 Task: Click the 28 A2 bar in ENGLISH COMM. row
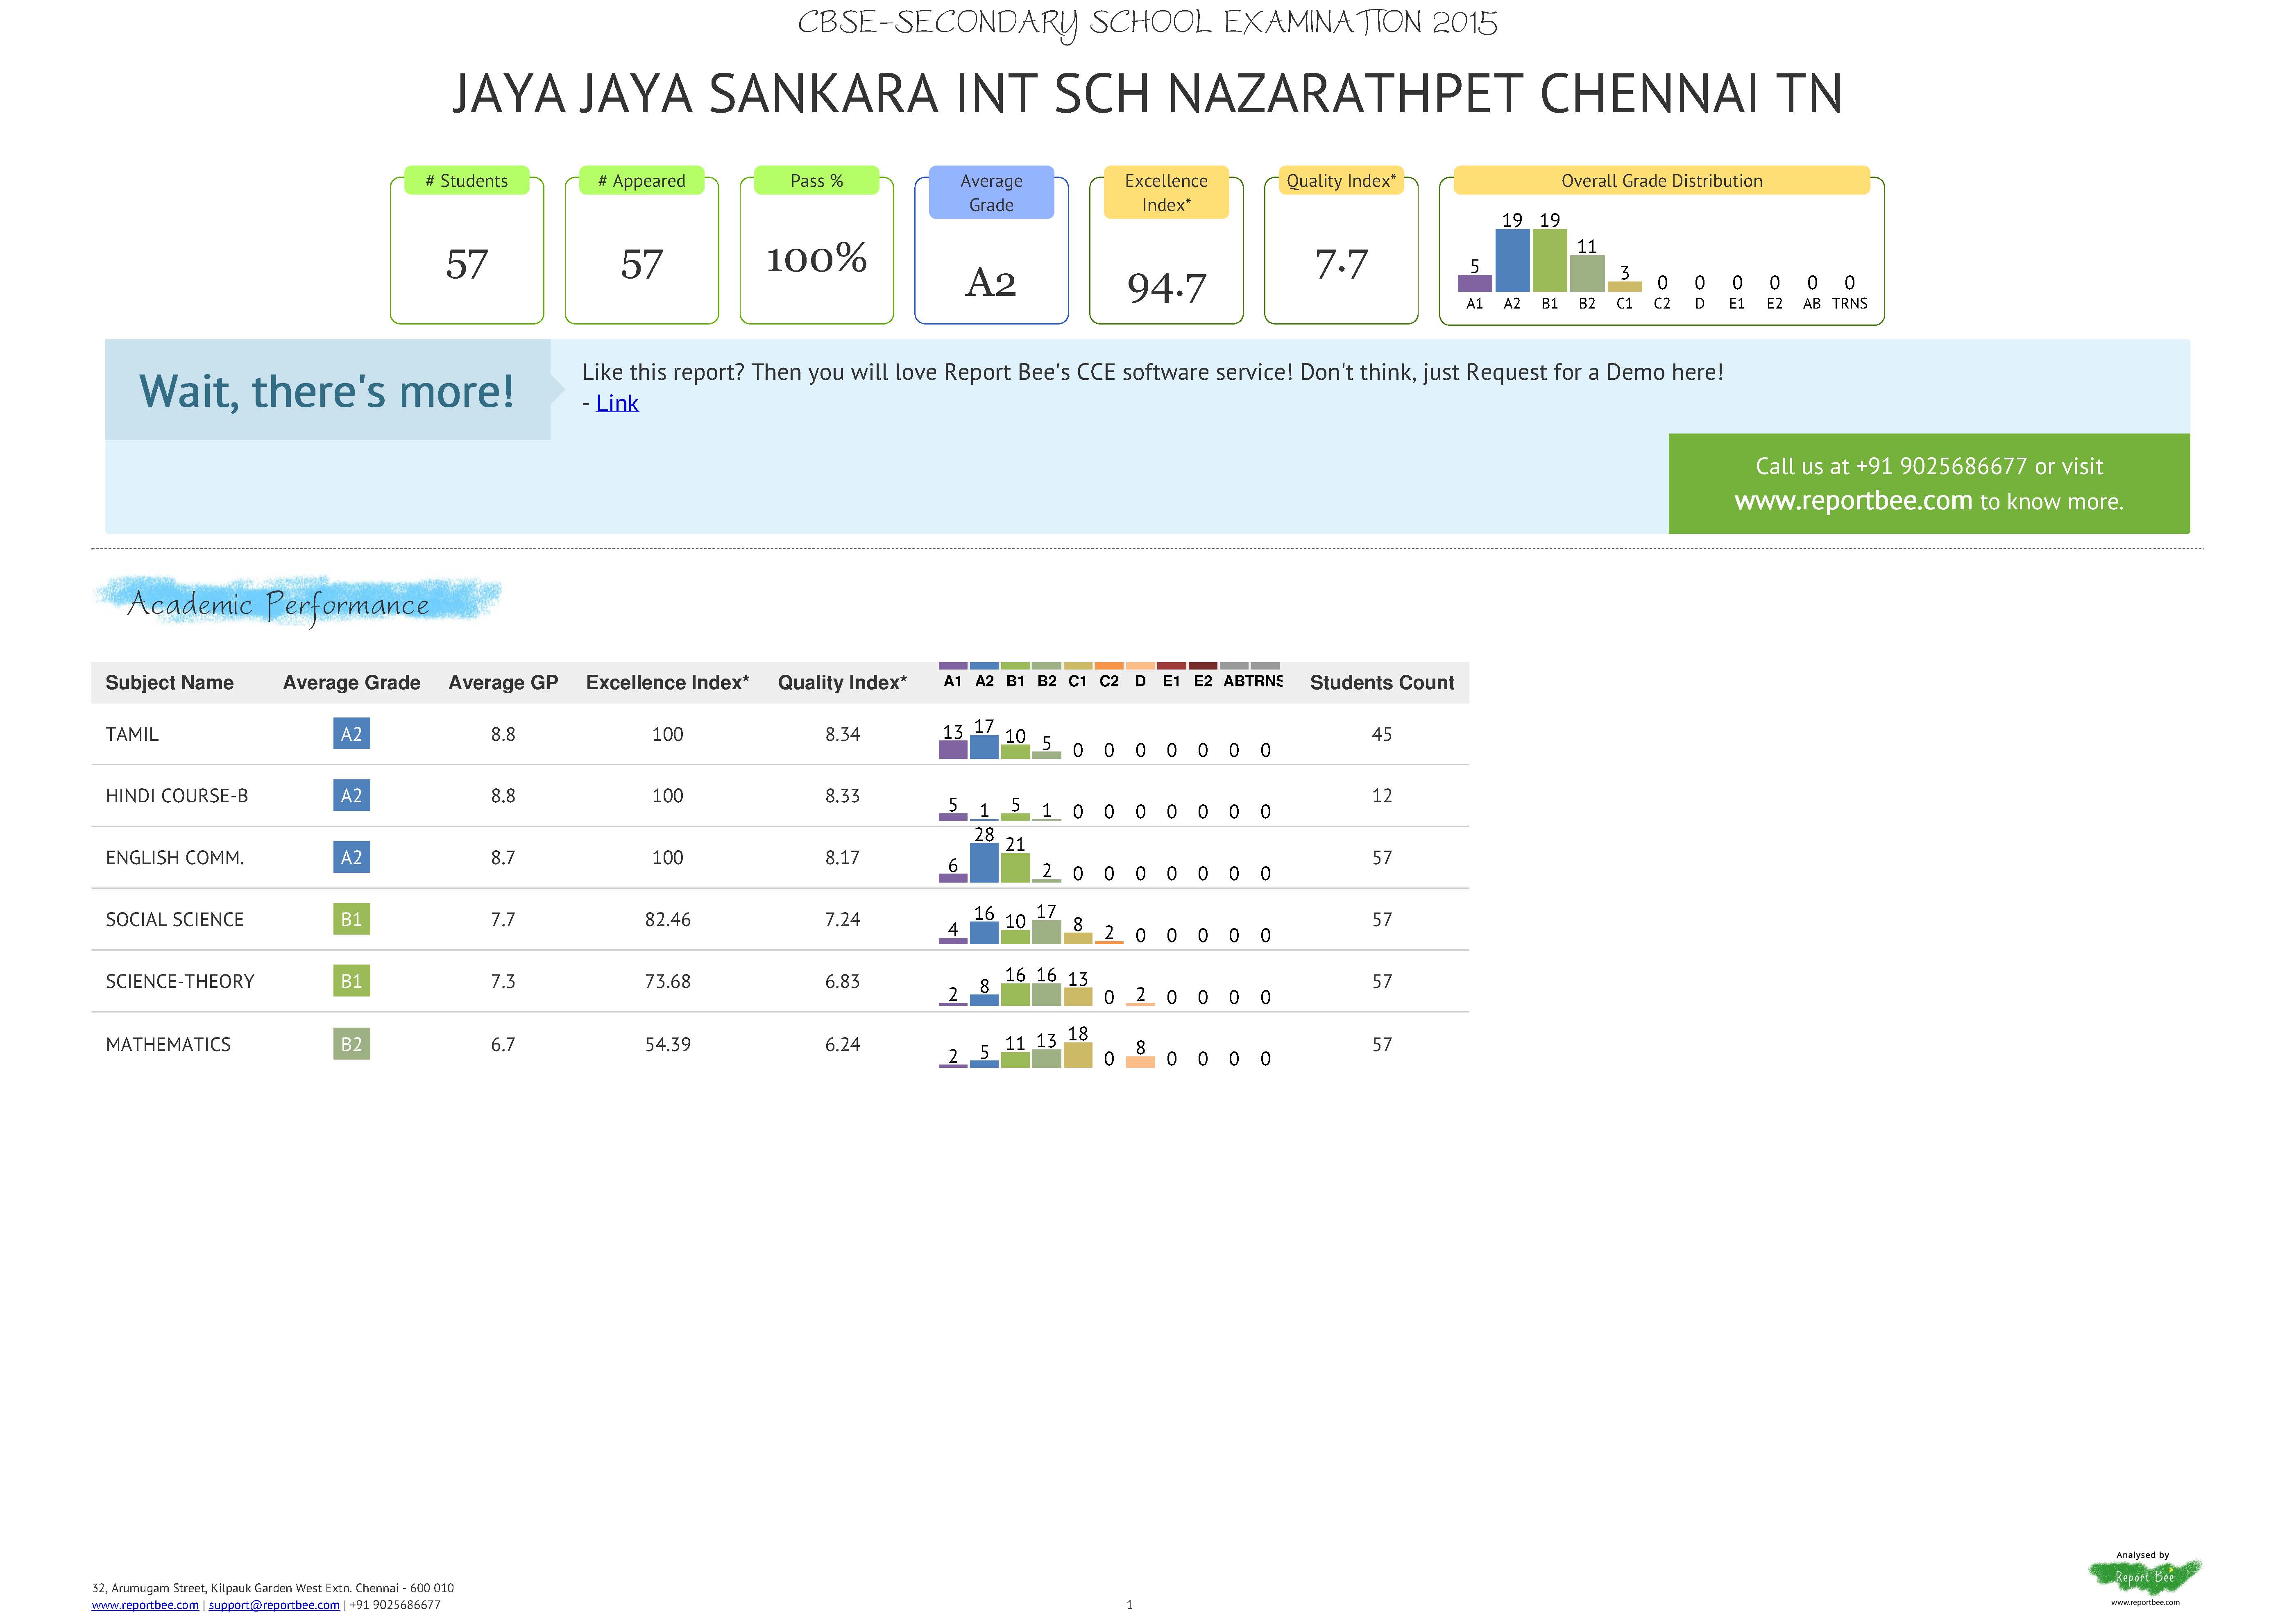[984, 863]
